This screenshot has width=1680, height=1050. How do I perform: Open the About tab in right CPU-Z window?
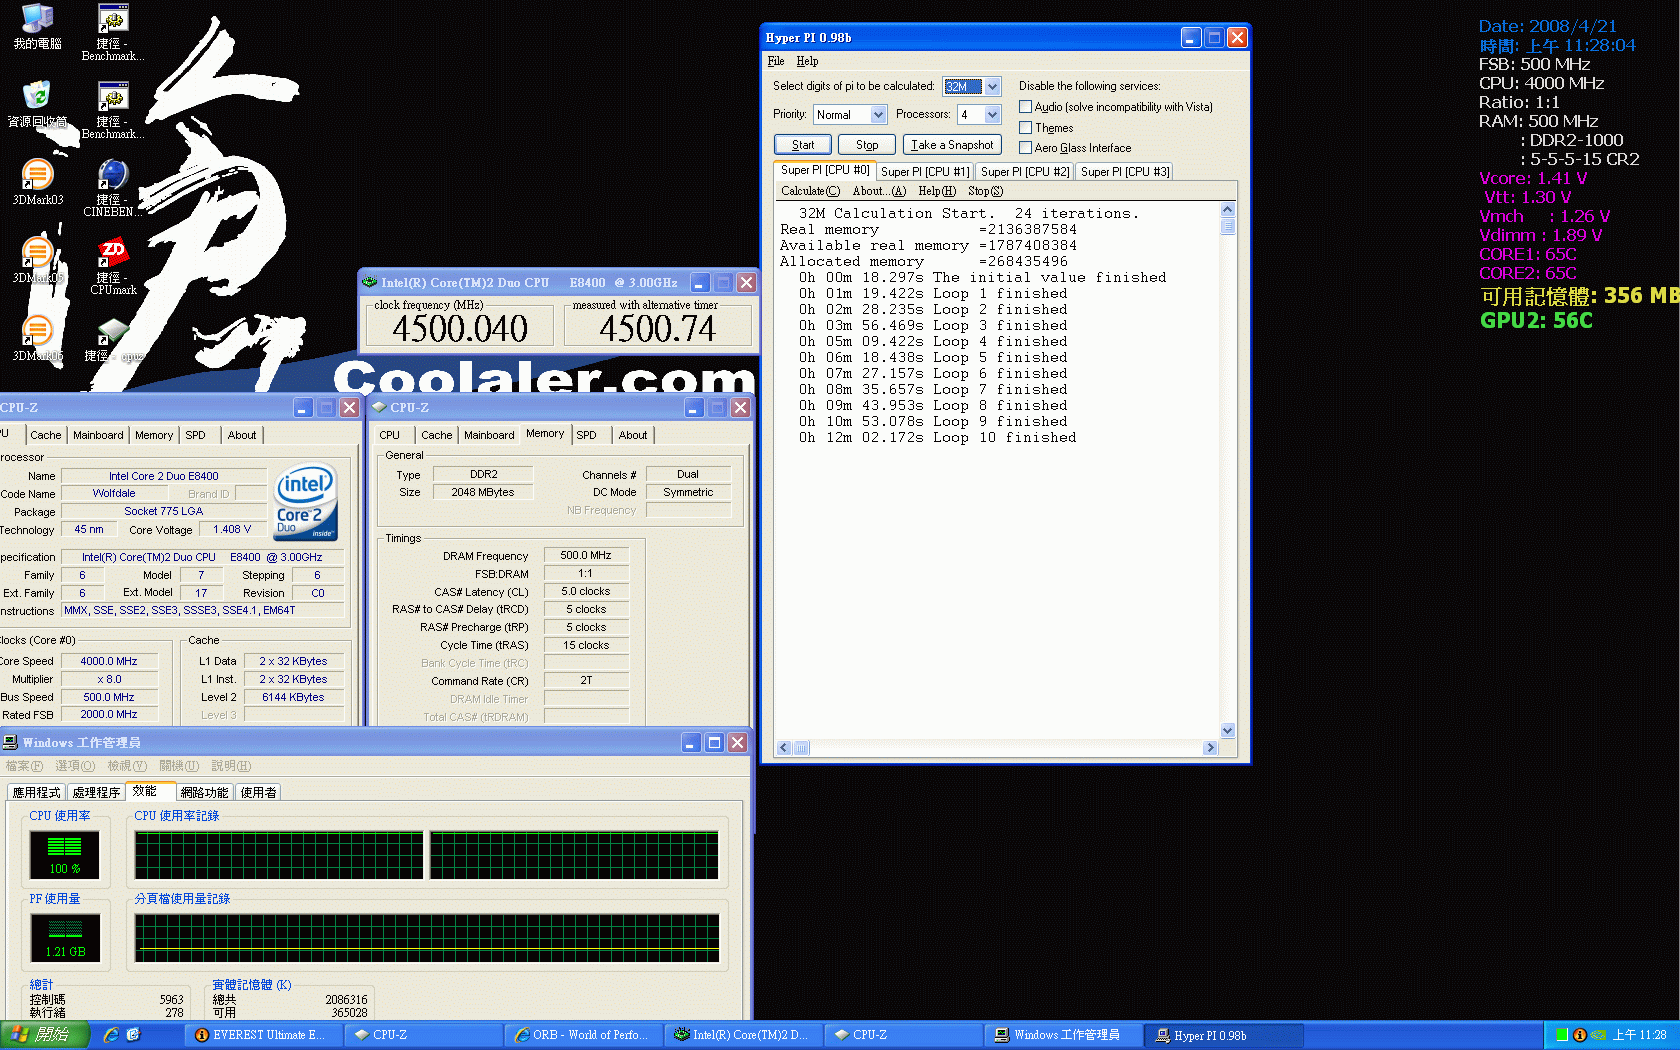(633, 435)
